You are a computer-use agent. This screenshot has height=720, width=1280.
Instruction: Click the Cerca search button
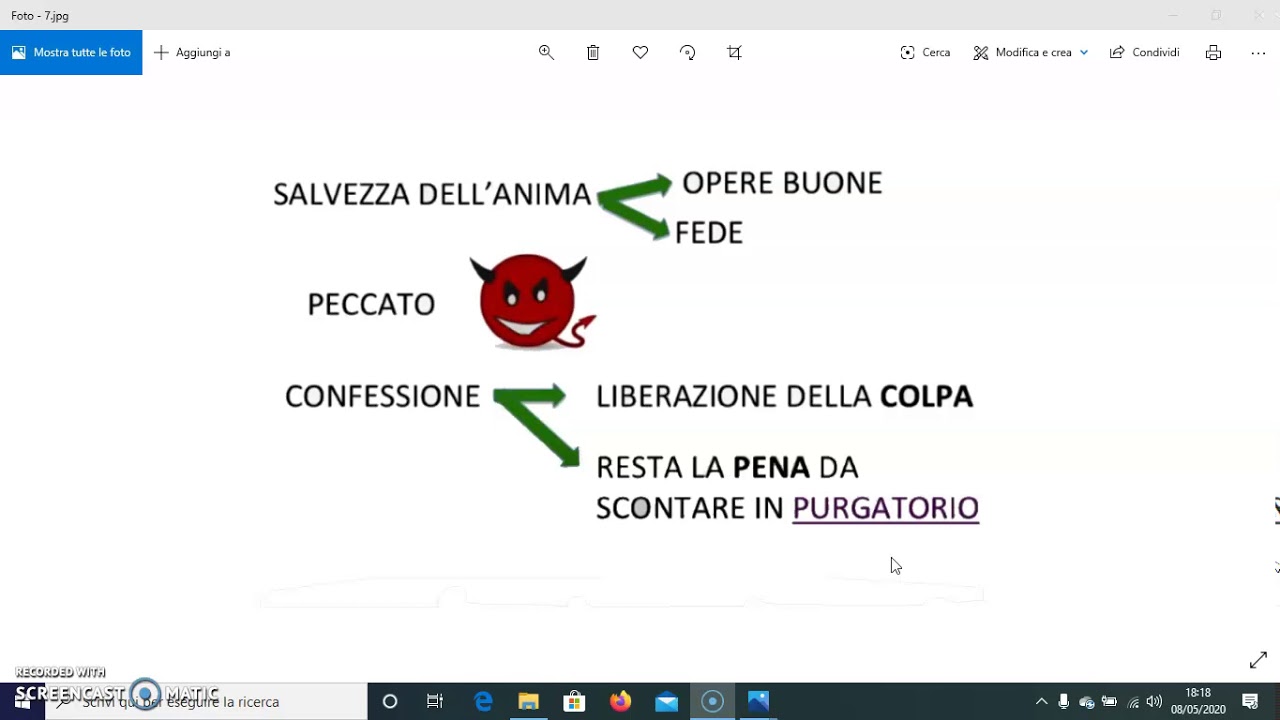tap(925, 52)
